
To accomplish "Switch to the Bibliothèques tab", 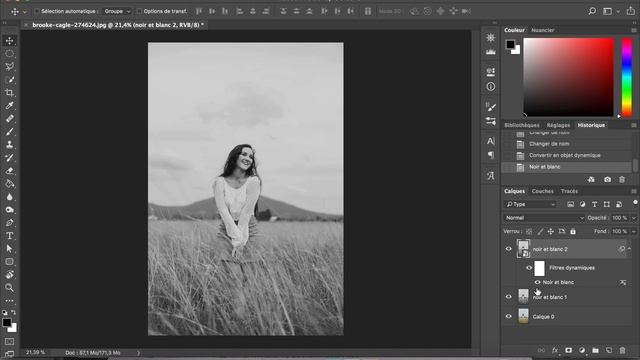I will [522, 125].
